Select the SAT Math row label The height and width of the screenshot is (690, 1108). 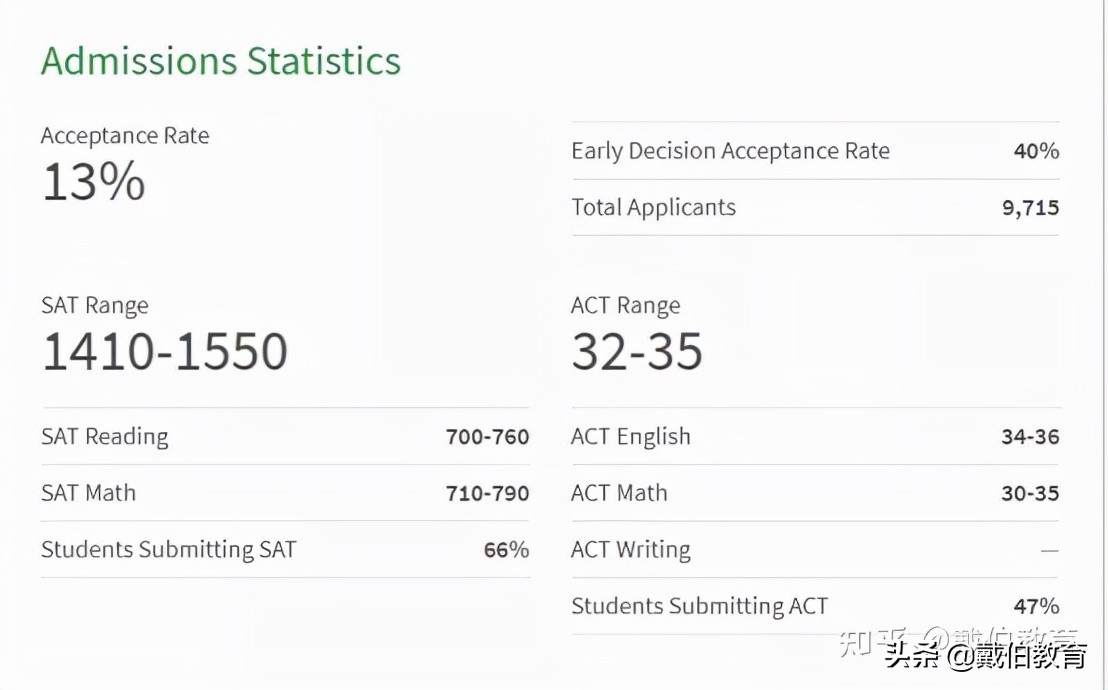[x=88, y=493]
